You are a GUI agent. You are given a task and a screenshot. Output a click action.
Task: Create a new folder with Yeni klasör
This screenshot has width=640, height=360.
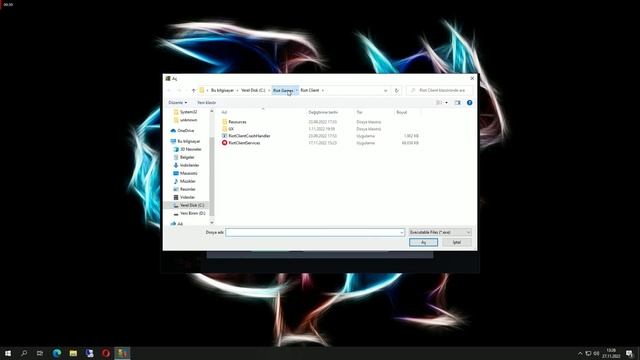pos(207,102)
